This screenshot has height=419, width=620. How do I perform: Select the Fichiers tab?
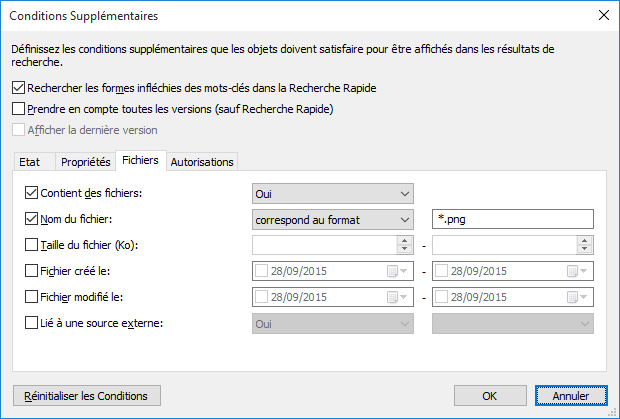click(139, 161)
